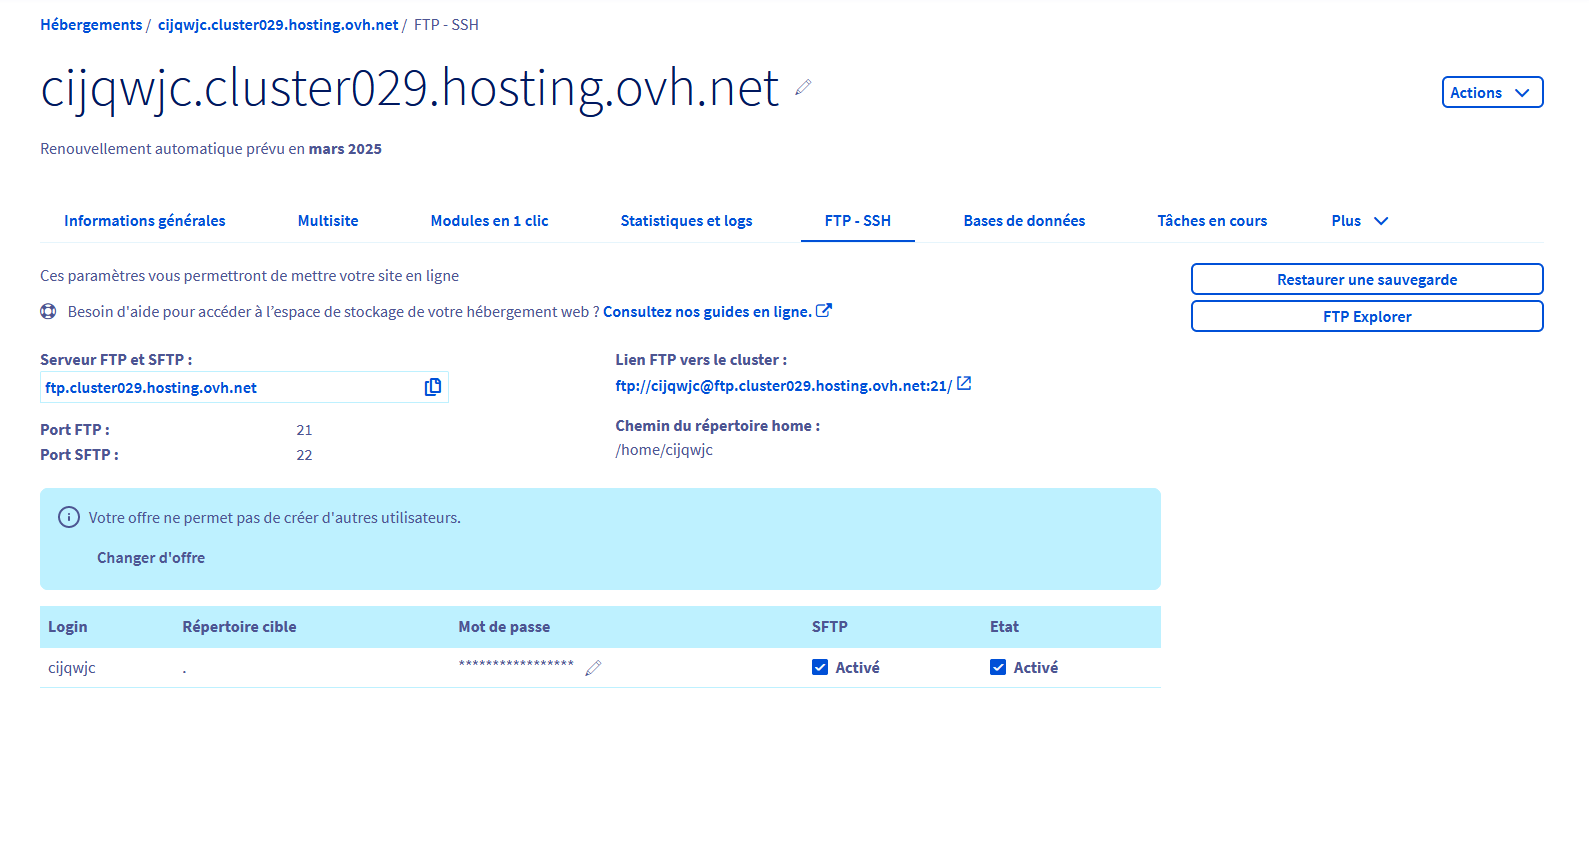The height and width of the screenshot is (855, 1589).
Task: Toggle the SFTP Activé checkbox
Action: pos(820,667)
